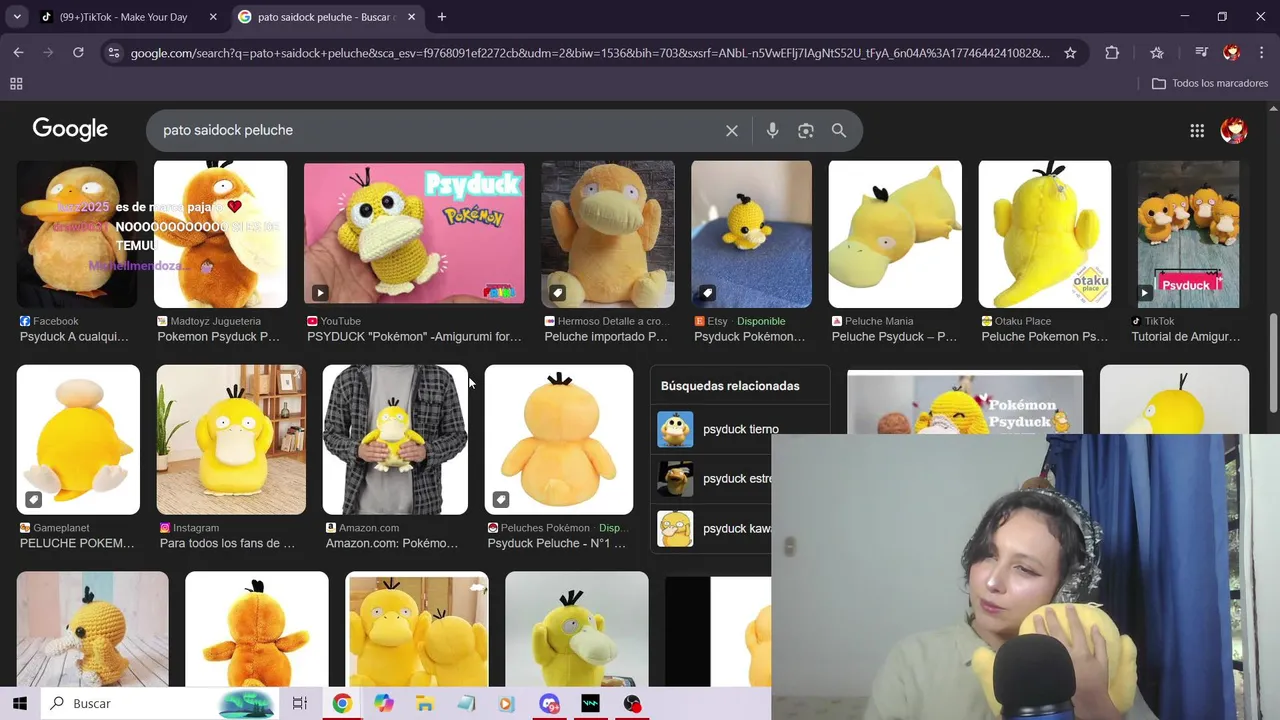Image resolution: width=1280 pixels, height=720 pixels.
Task: Open the Google account avatar
Action: tap(1234, 130)
